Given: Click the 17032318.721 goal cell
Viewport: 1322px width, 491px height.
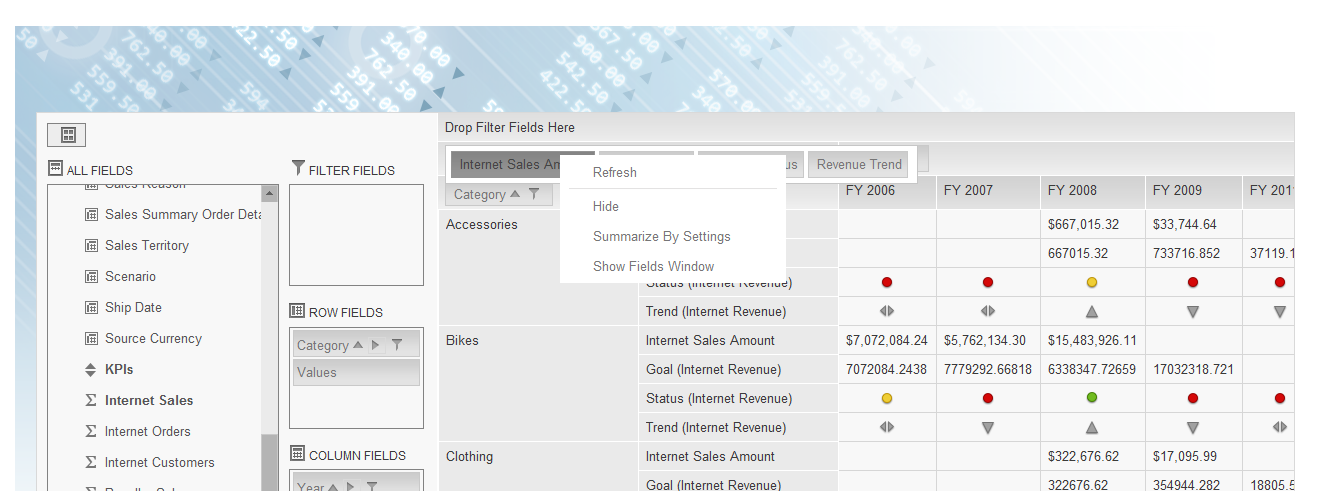Looking at the screenshot, I should coord(1193,369).
